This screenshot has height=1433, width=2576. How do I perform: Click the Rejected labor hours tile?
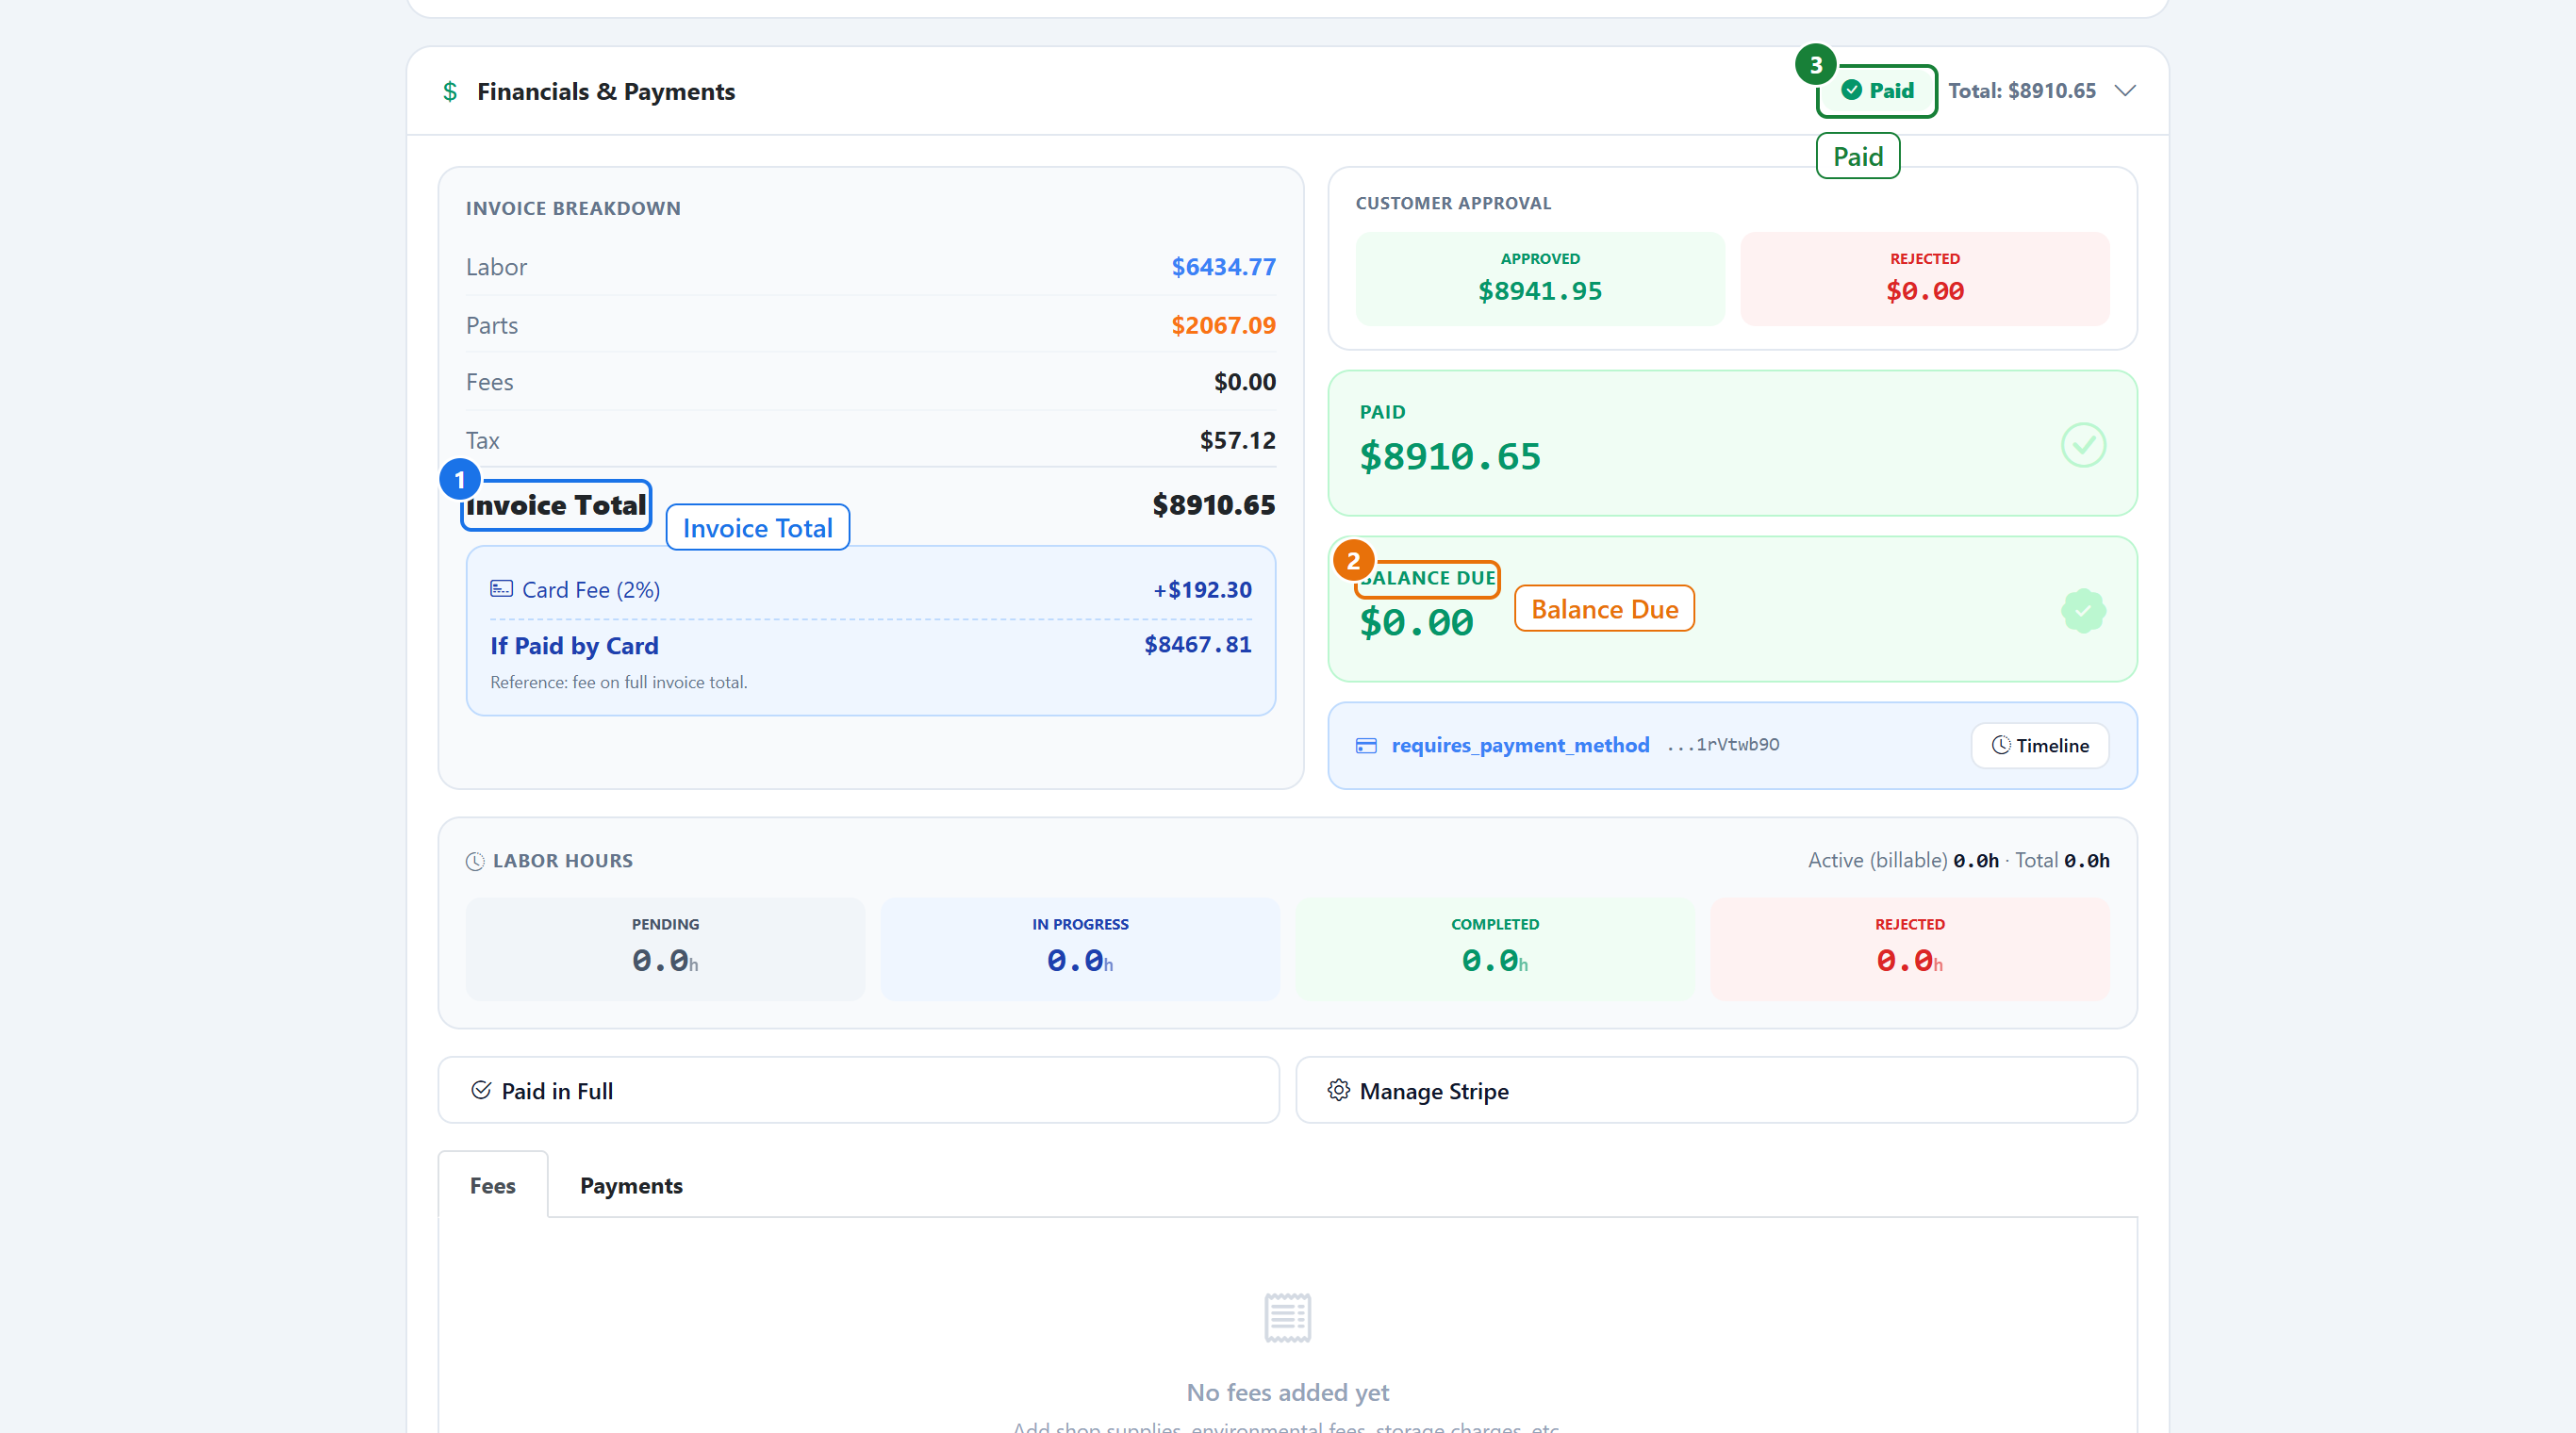pos(1909,949)
